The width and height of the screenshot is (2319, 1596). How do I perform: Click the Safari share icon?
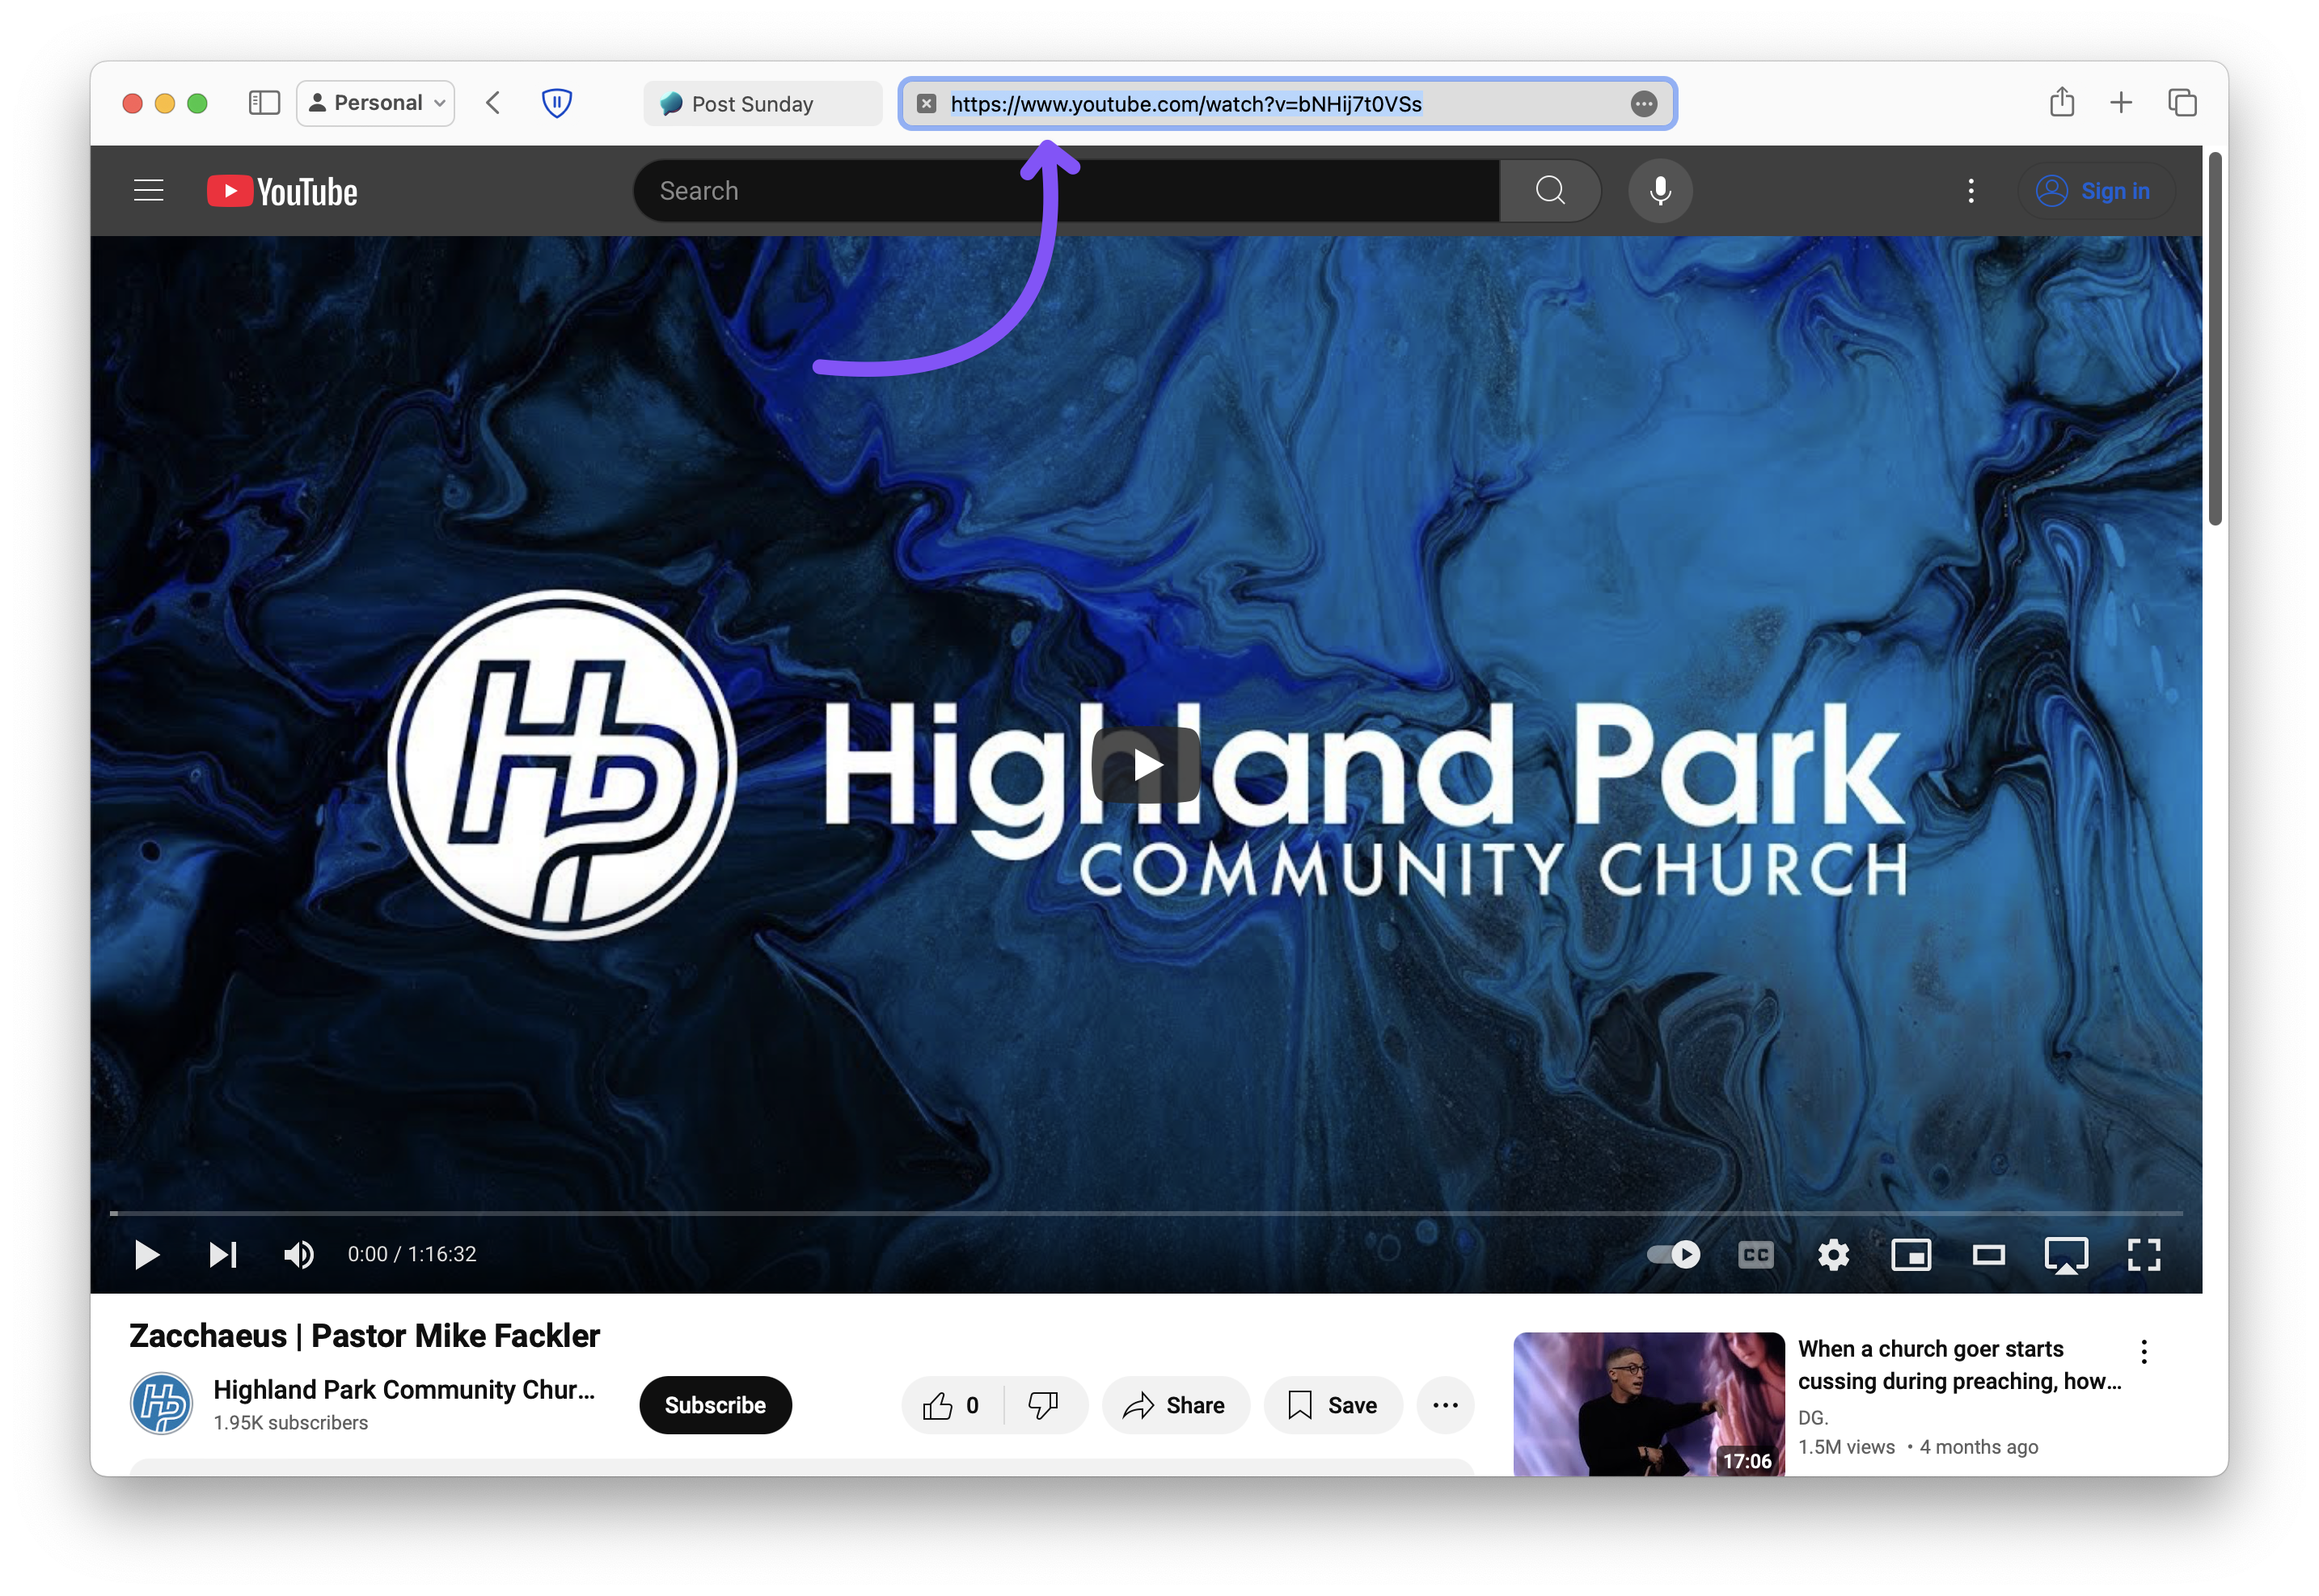(x=2062, y=102)
